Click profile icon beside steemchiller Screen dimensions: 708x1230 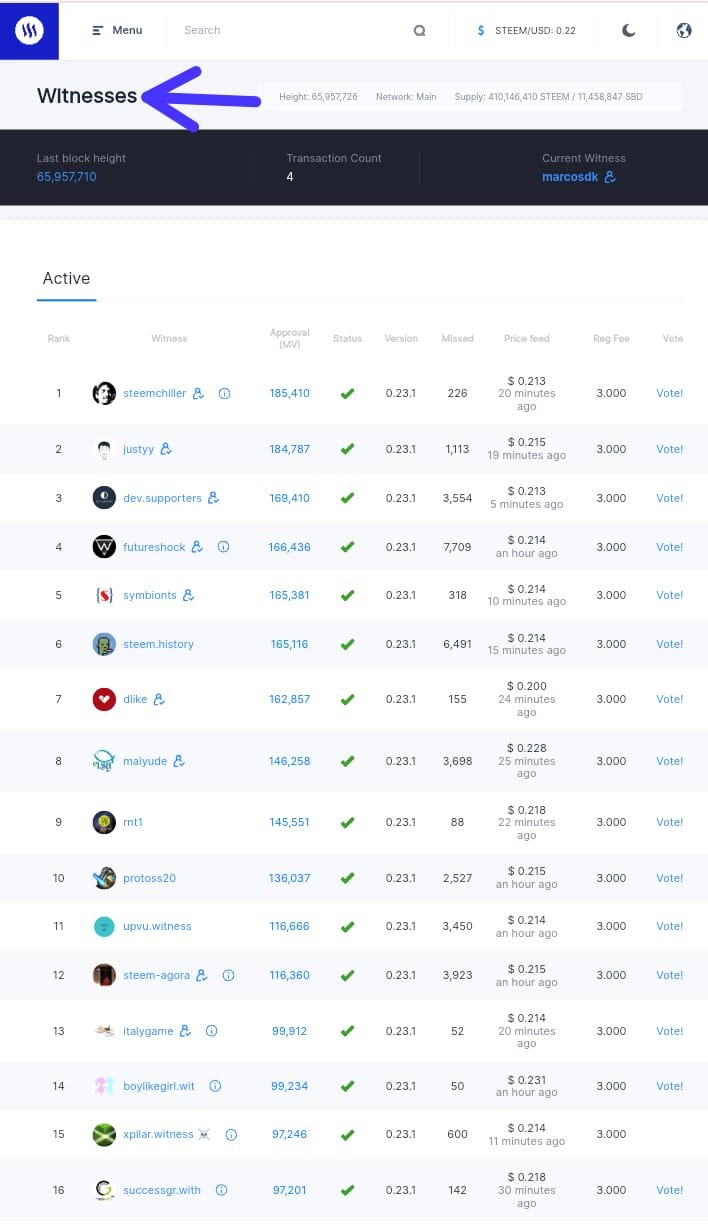198,393
